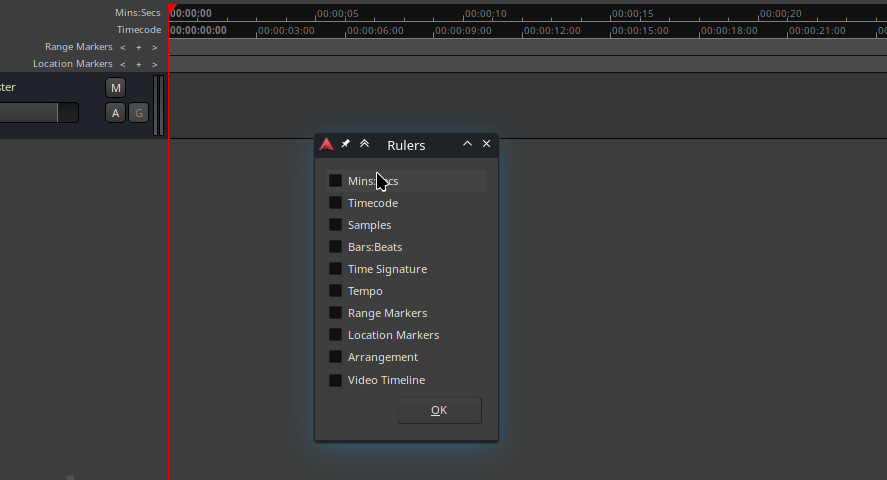Click the master track gain fader
The width and height of the screenshot is (887, 480).
tap(38, 112)
